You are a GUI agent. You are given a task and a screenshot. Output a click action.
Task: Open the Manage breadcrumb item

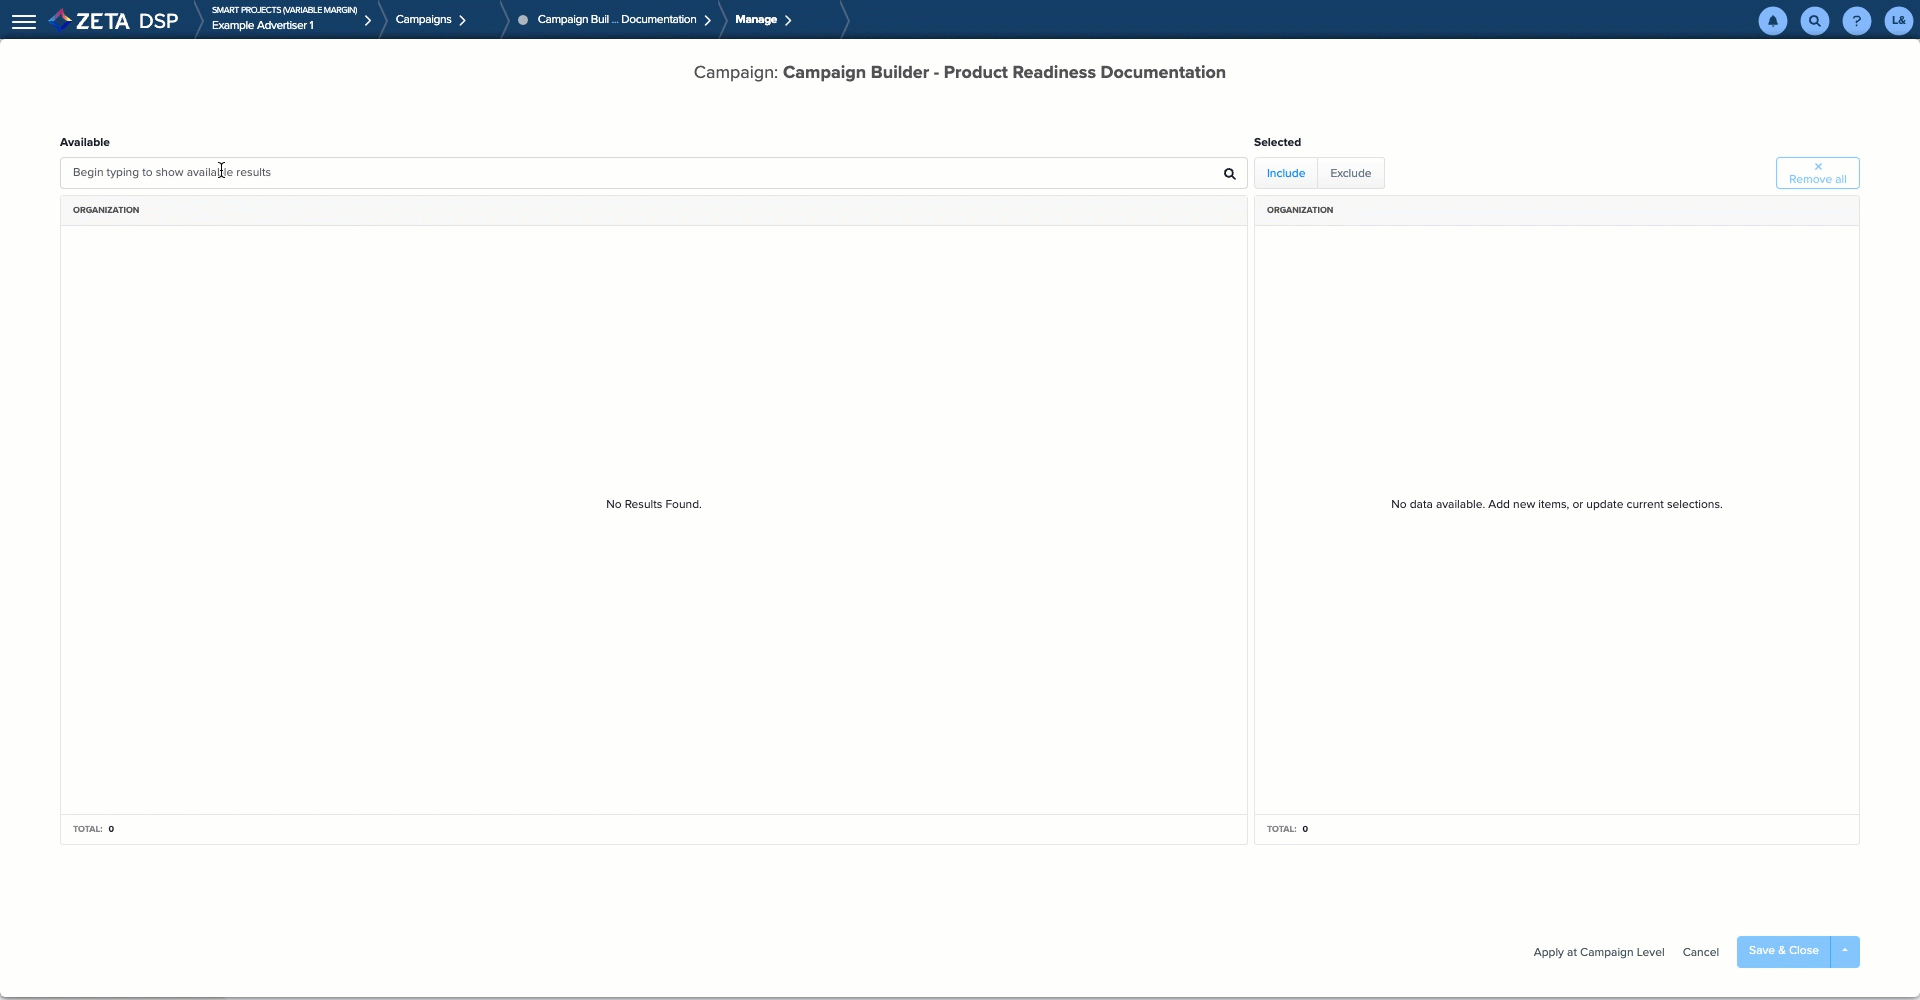click(755, 20)
